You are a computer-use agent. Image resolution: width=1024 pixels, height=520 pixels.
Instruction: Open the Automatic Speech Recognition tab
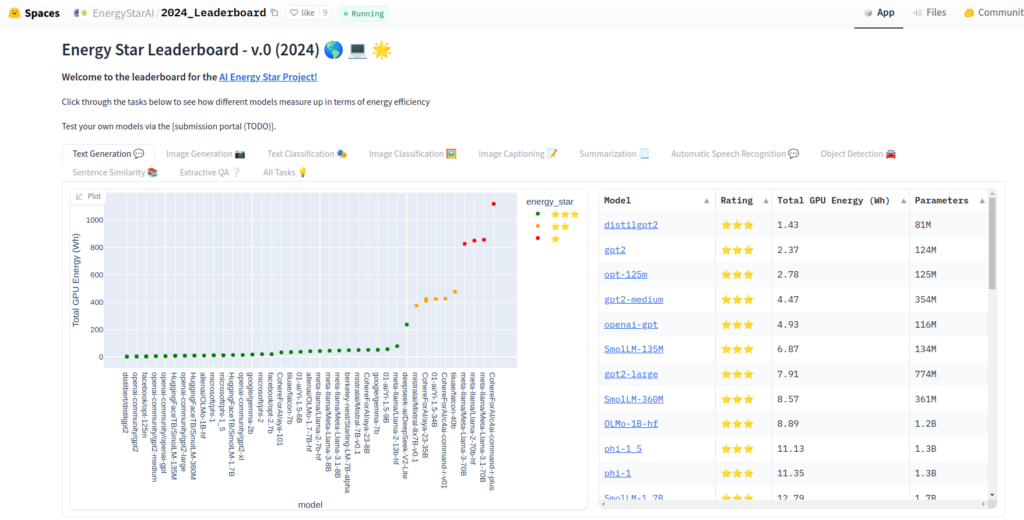coord(735,154)
